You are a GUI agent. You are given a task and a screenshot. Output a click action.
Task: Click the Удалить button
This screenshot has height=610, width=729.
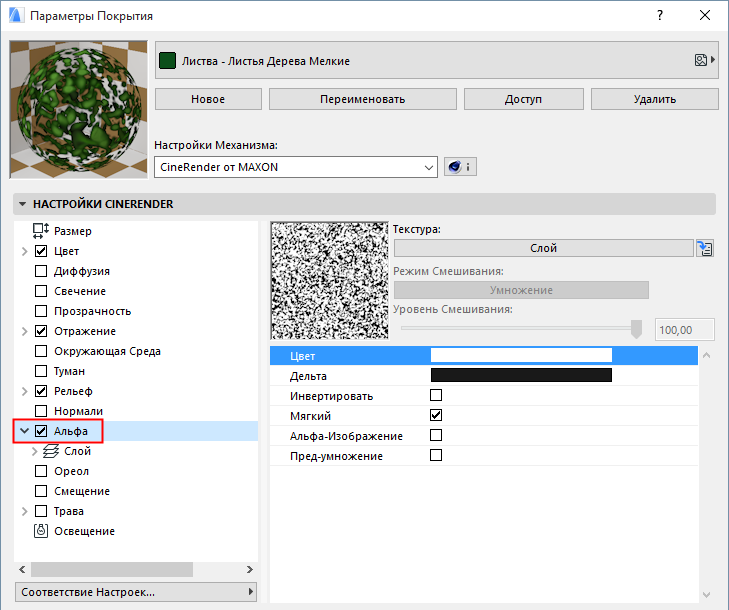654,99
